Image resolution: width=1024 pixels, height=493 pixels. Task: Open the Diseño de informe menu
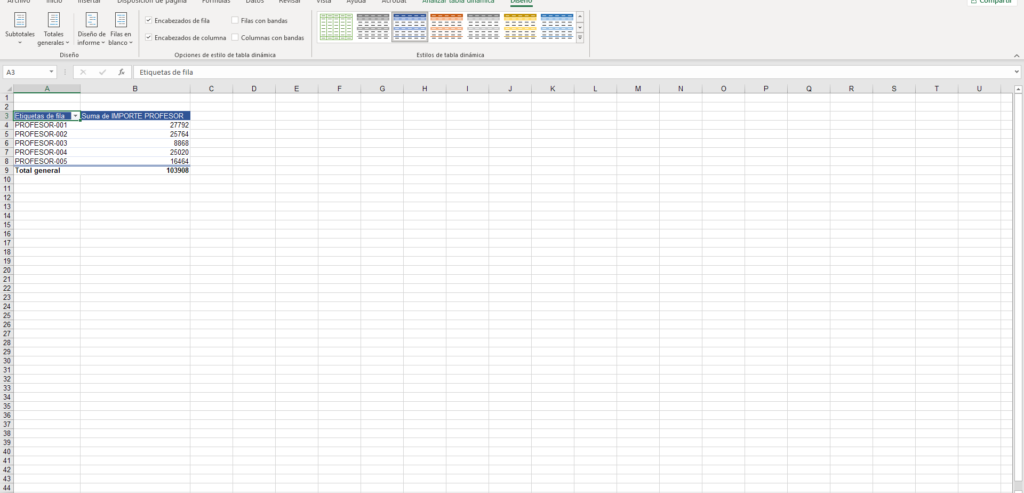91,29
